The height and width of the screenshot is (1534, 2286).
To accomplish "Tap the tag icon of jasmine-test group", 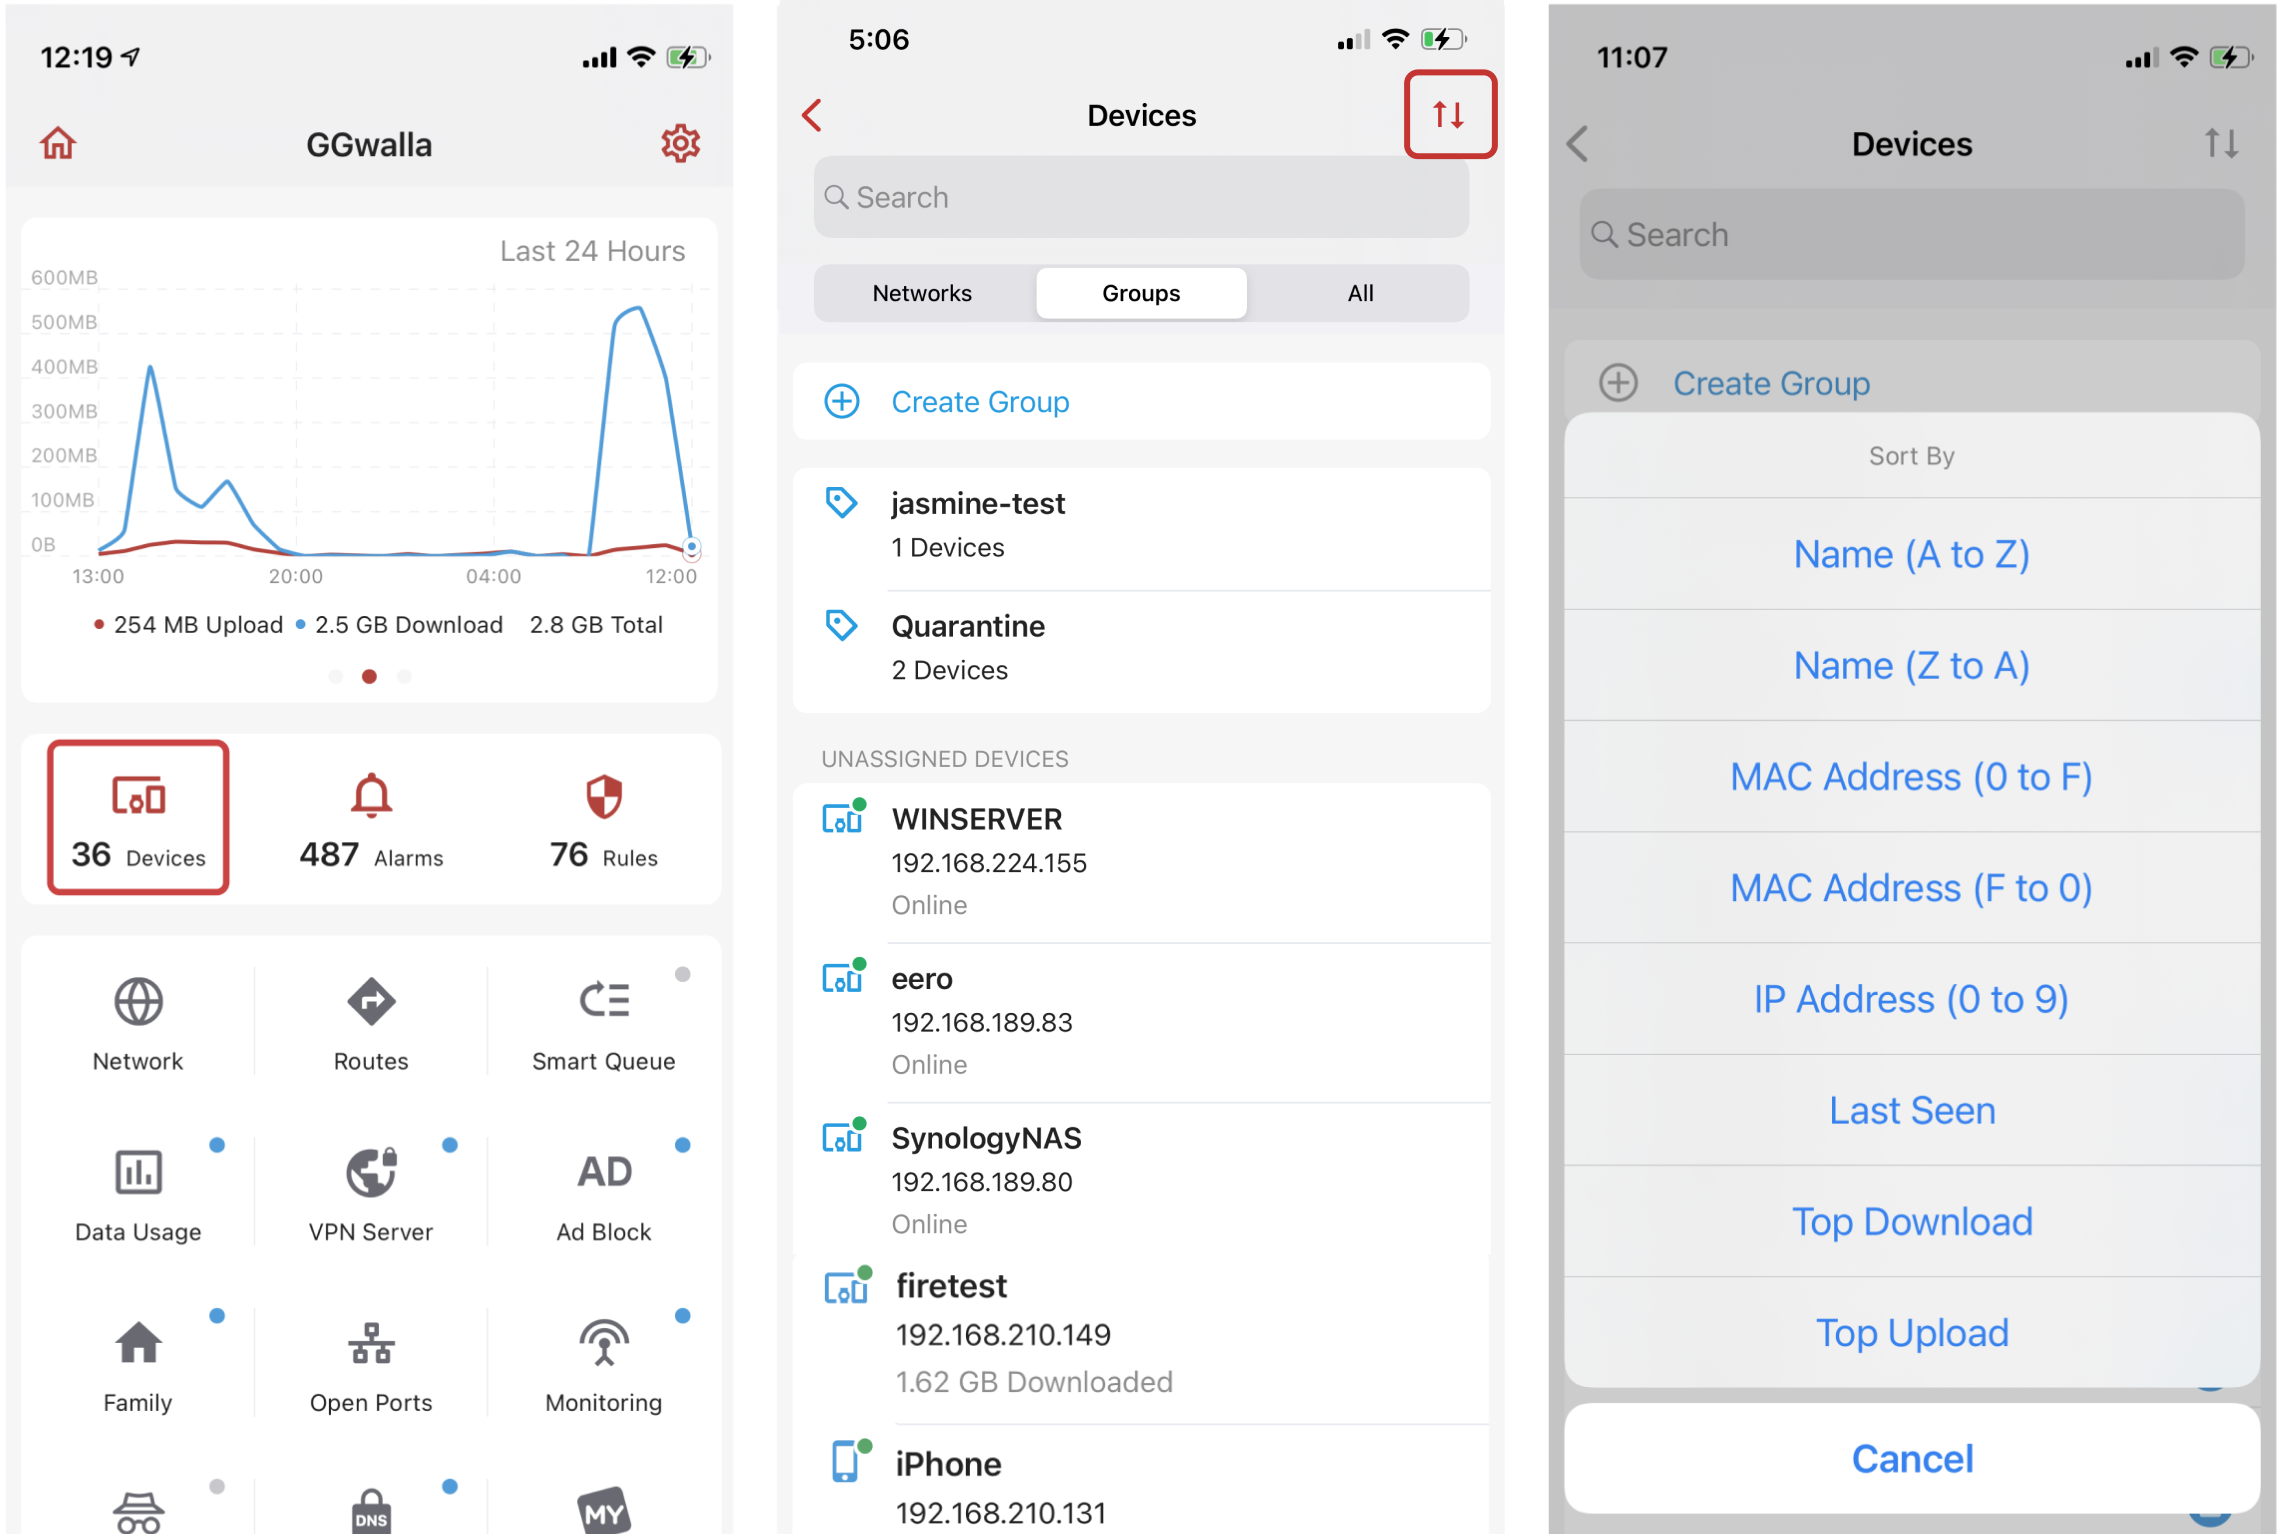I will pyautogui.click(x=841, y=502).
